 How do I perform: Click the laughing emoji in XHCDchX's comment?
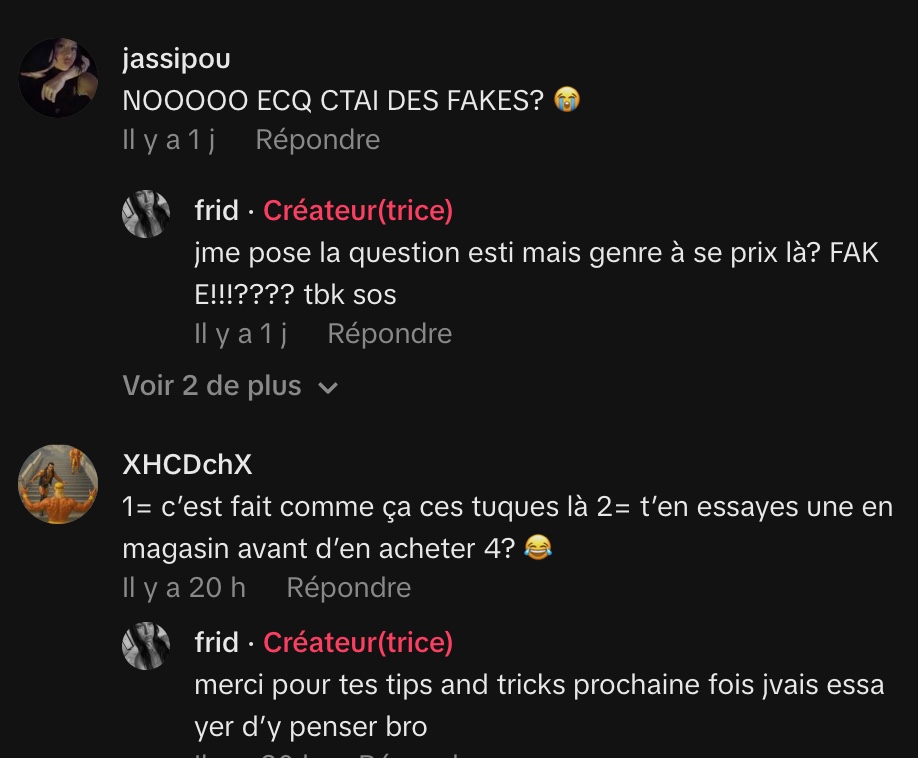click(537, 547)
